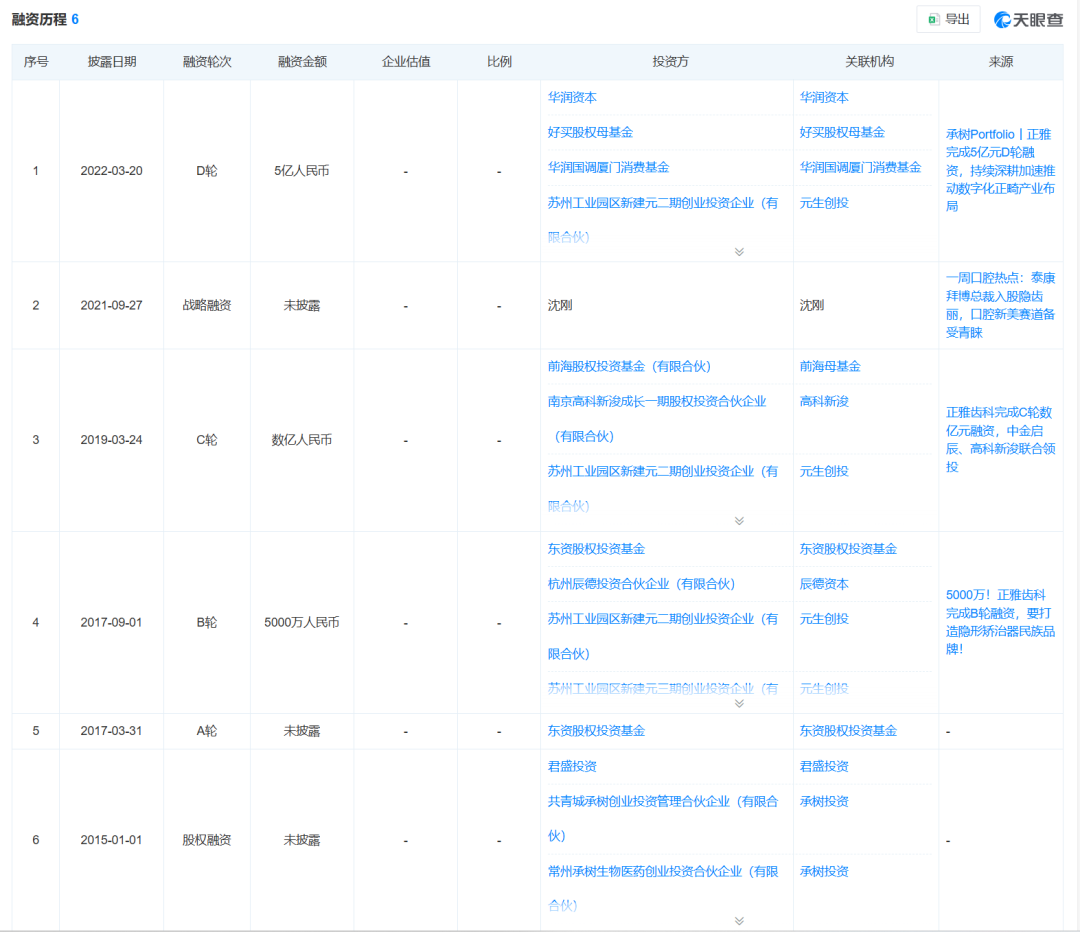Expand investor list for C轮 row
This screenshot has height=932, width=1080.
click(x=739, y=521)
